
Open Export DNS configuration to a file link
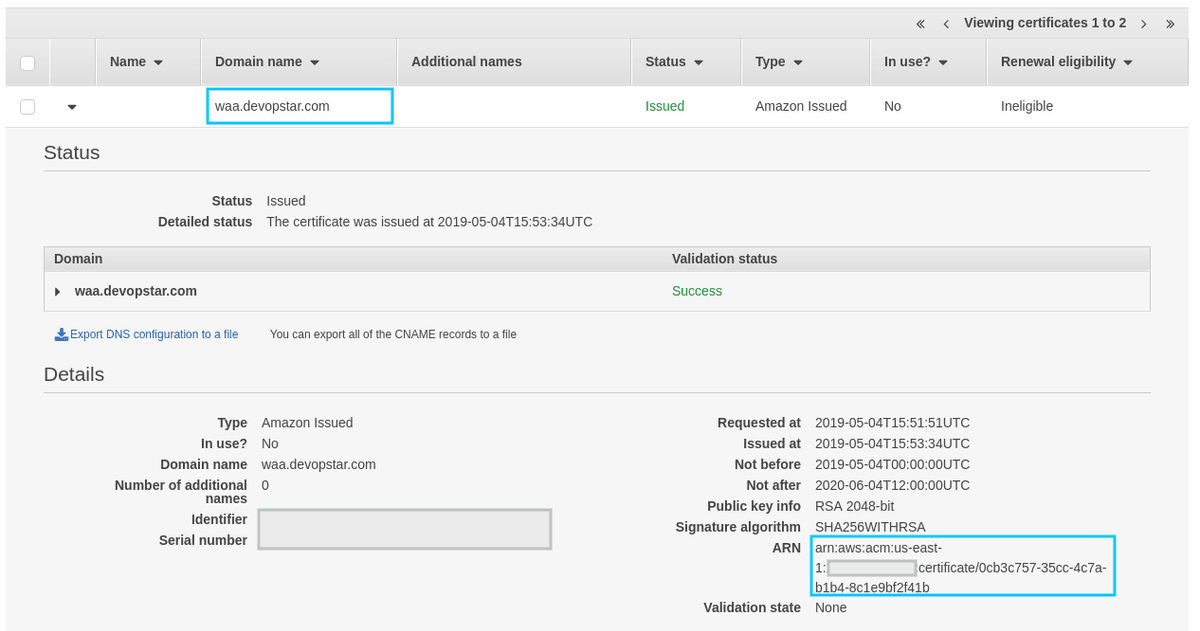coord(154,334)
